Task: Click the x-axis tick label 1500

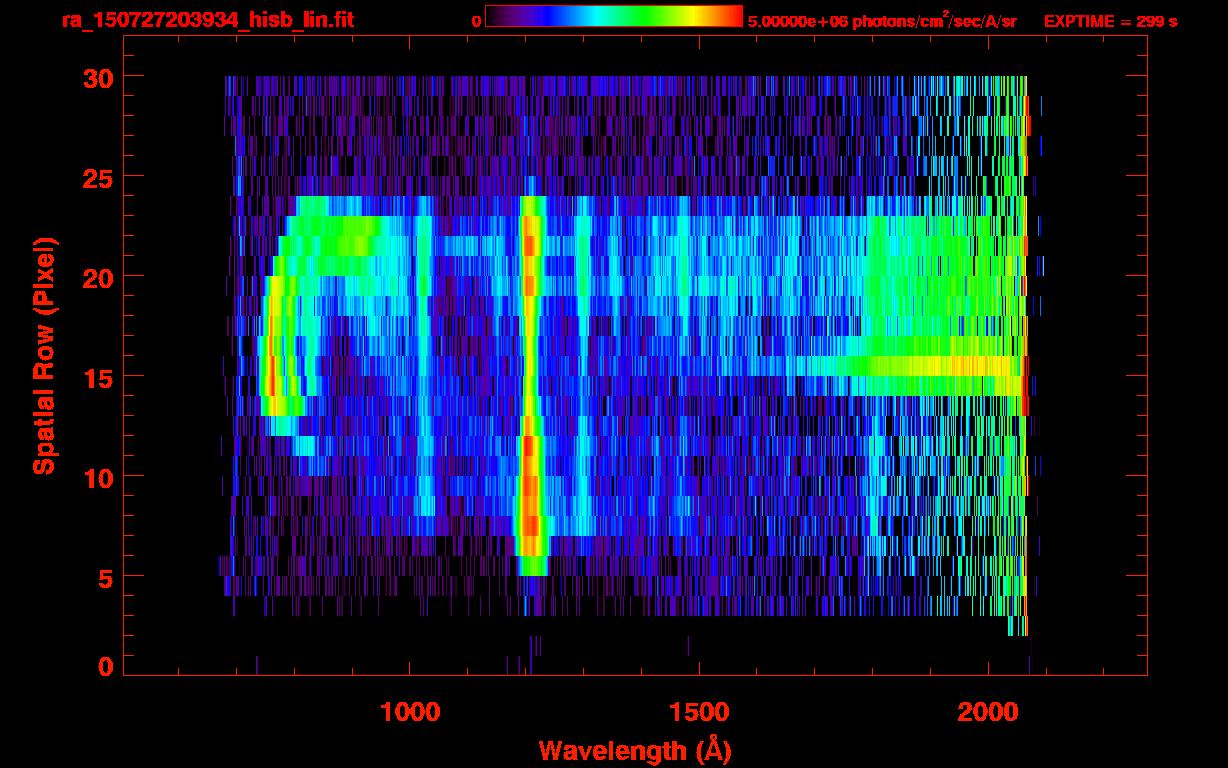Action: (x=699, y=712)
